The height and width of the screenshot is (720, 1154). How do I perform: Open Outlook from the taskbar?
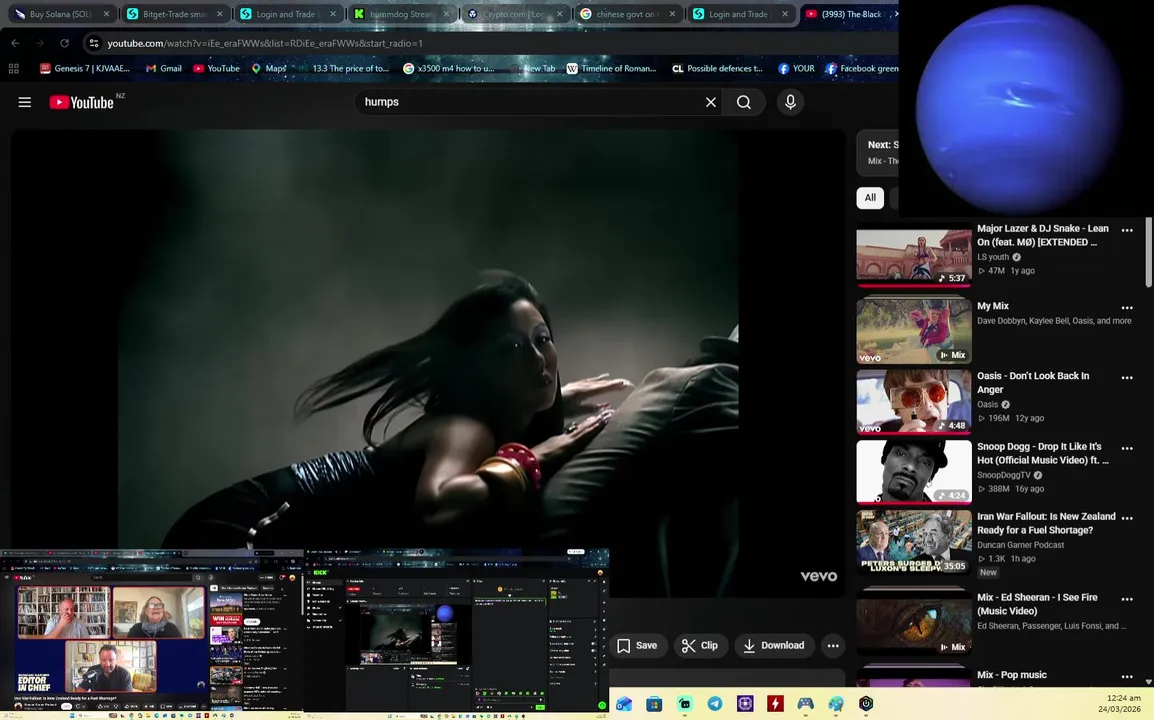point(624,704)
